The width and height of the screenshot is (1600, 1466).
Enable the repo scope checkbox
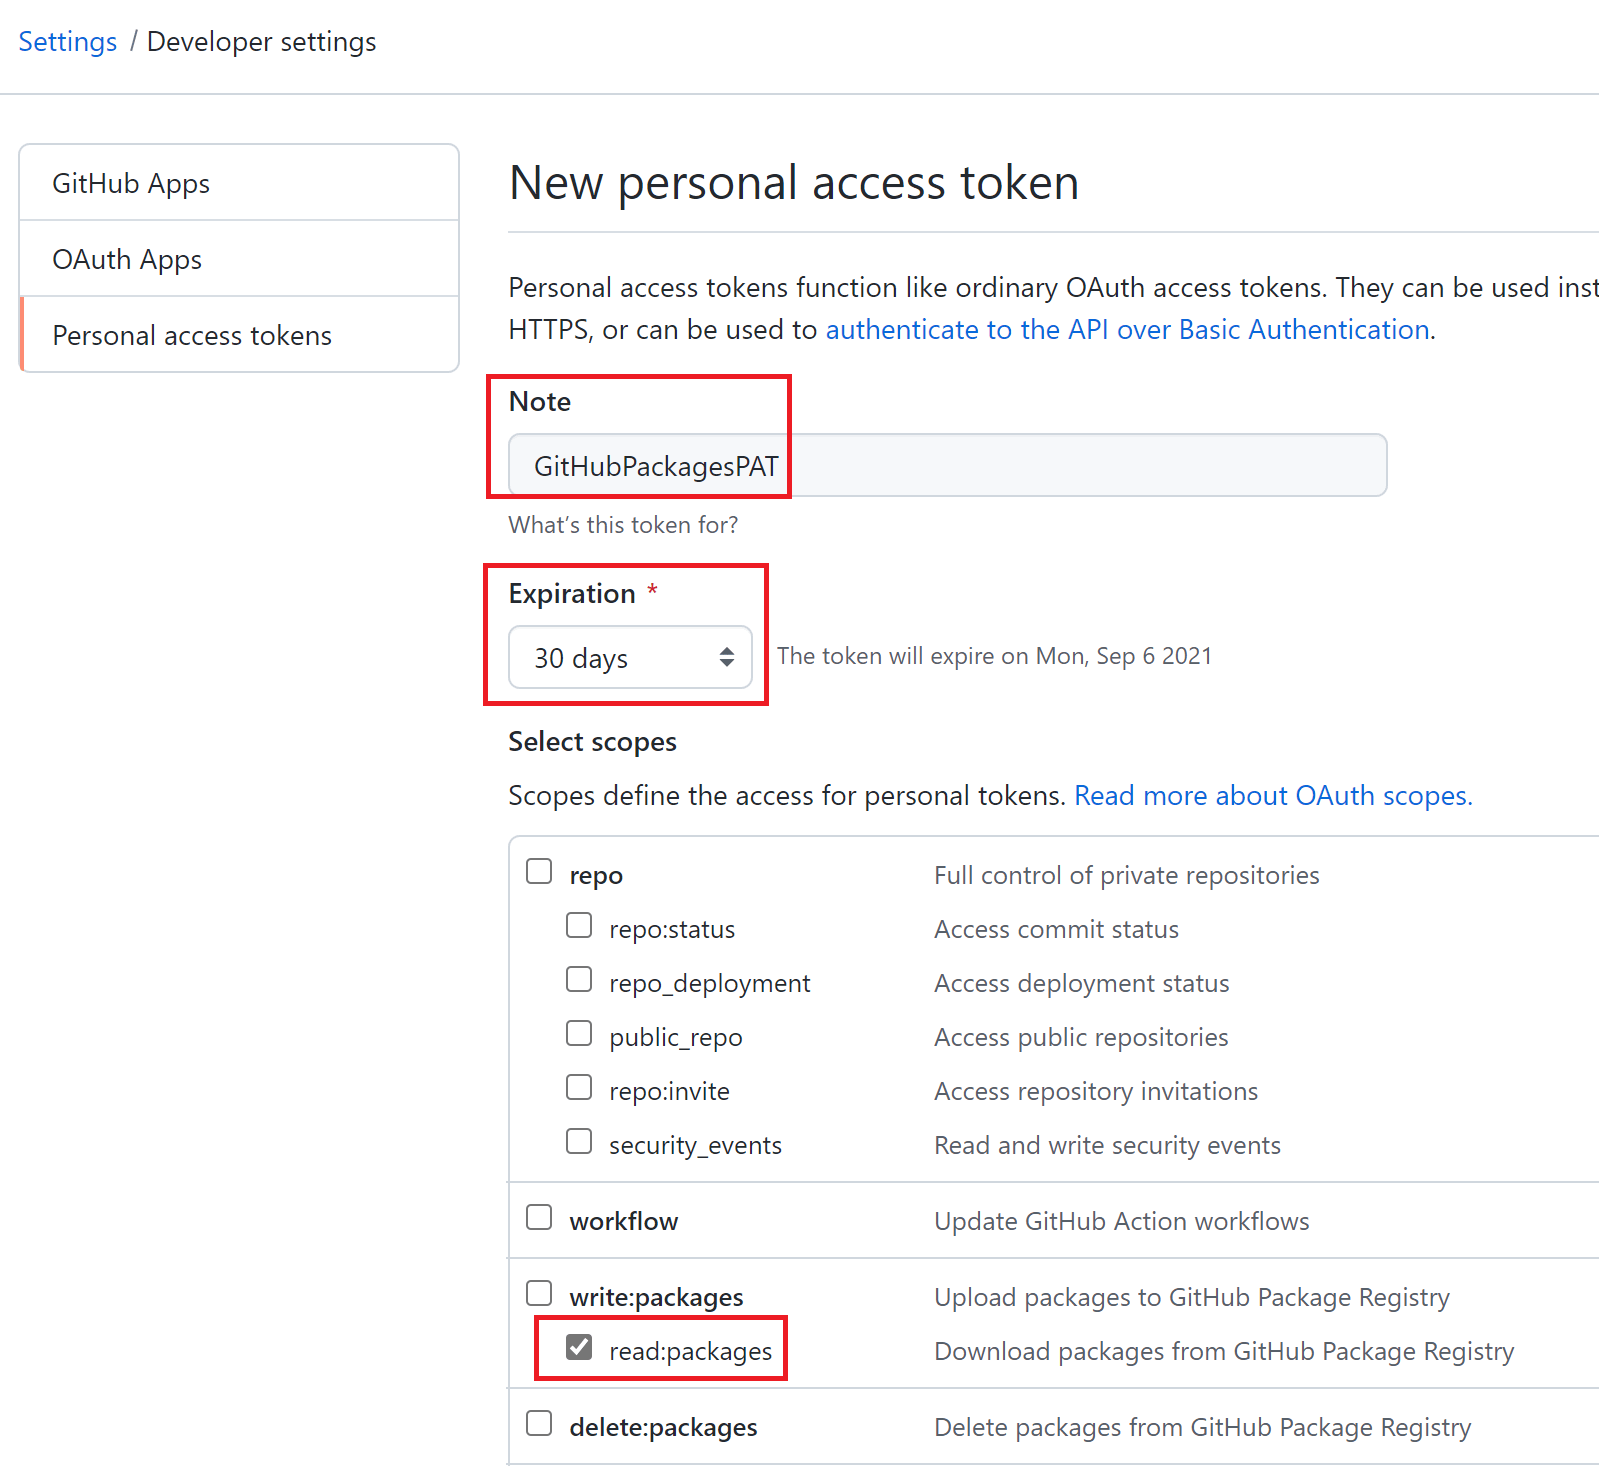[x=539, y=872]
